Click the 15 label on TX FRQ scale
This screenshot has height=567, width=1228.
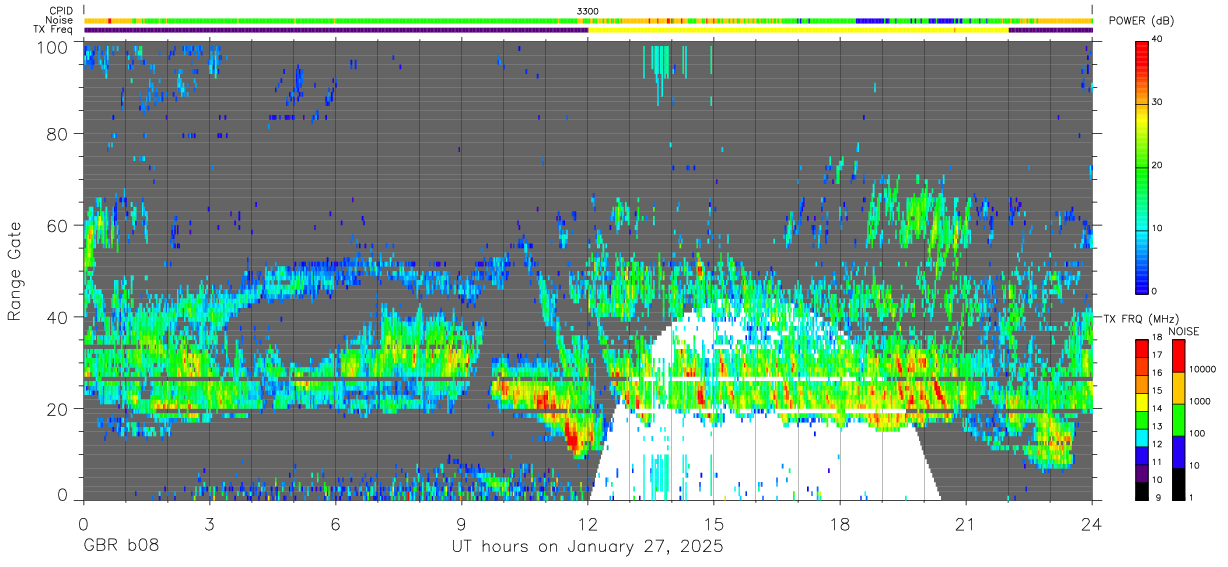click(1158, 391)
